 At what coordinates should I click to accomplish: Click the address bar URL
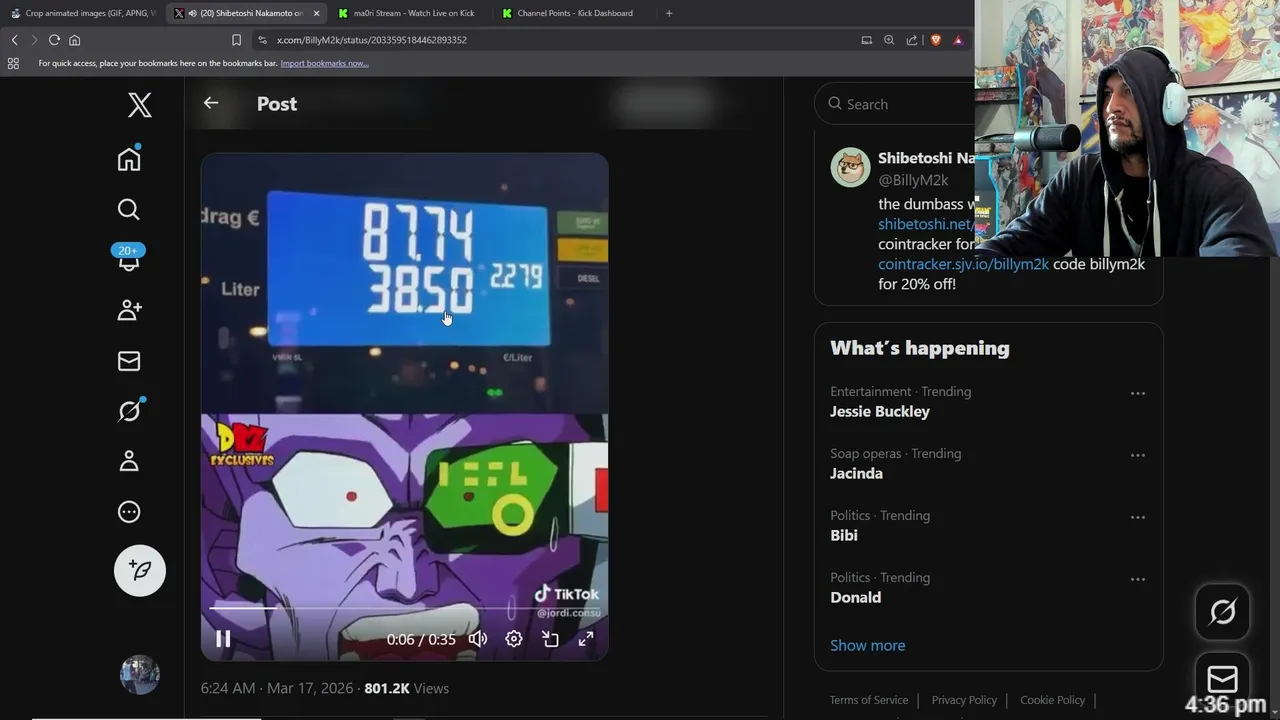[x=372, y=40]
